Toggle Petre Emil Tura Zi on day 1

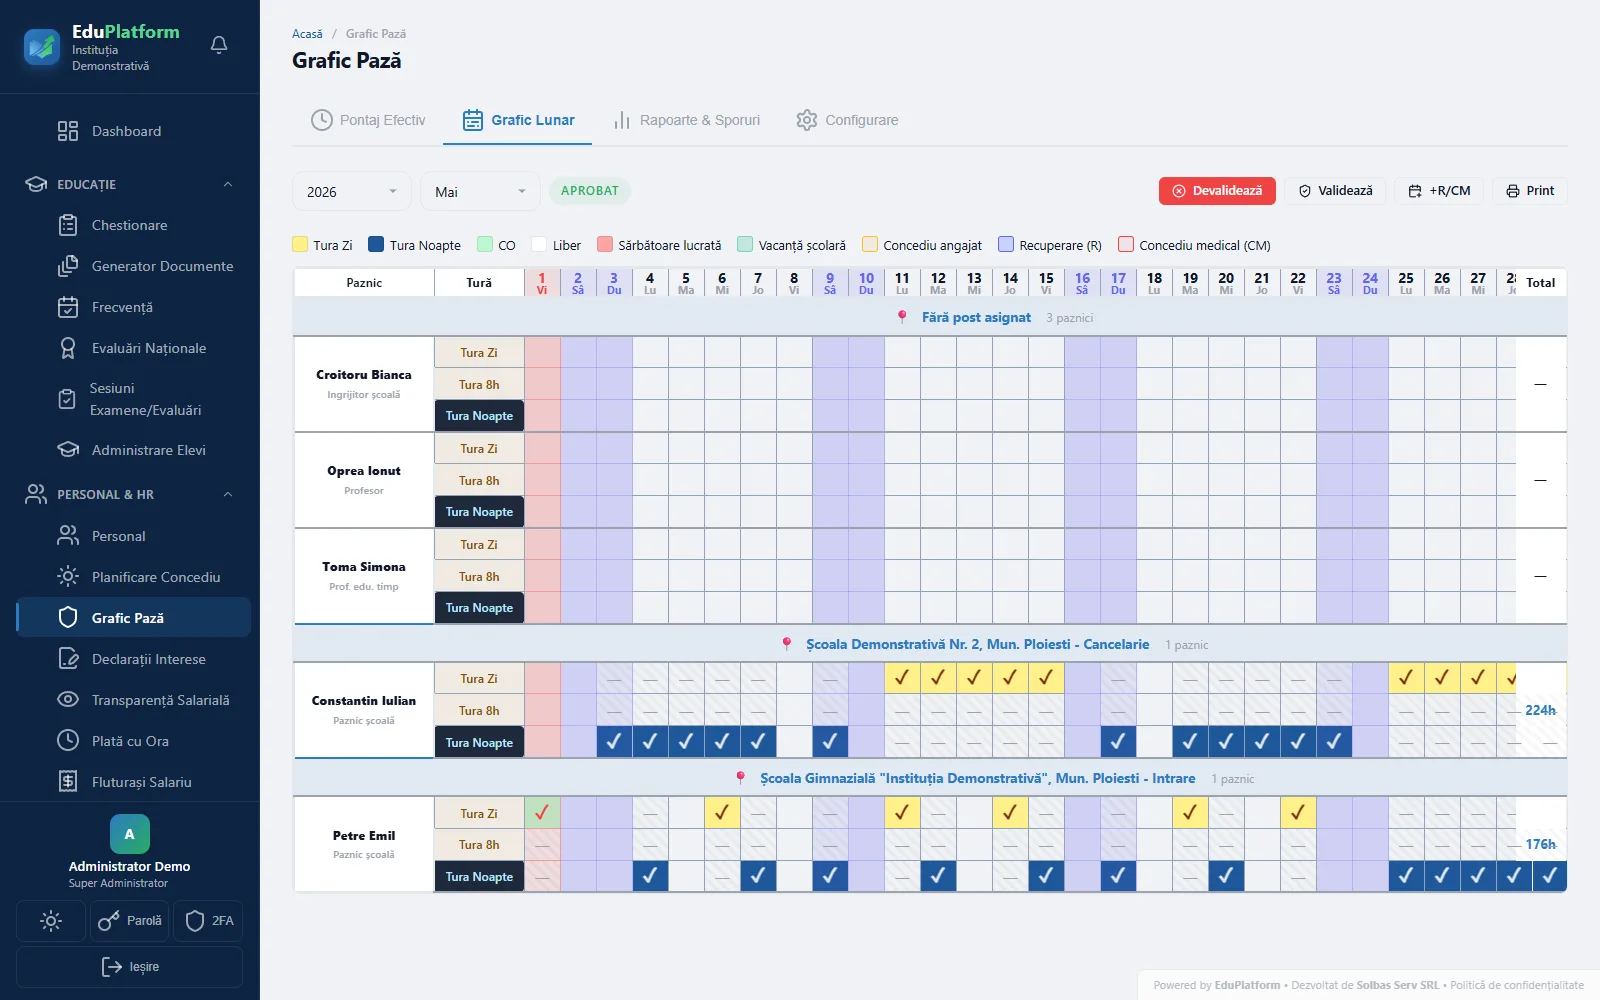542,813
